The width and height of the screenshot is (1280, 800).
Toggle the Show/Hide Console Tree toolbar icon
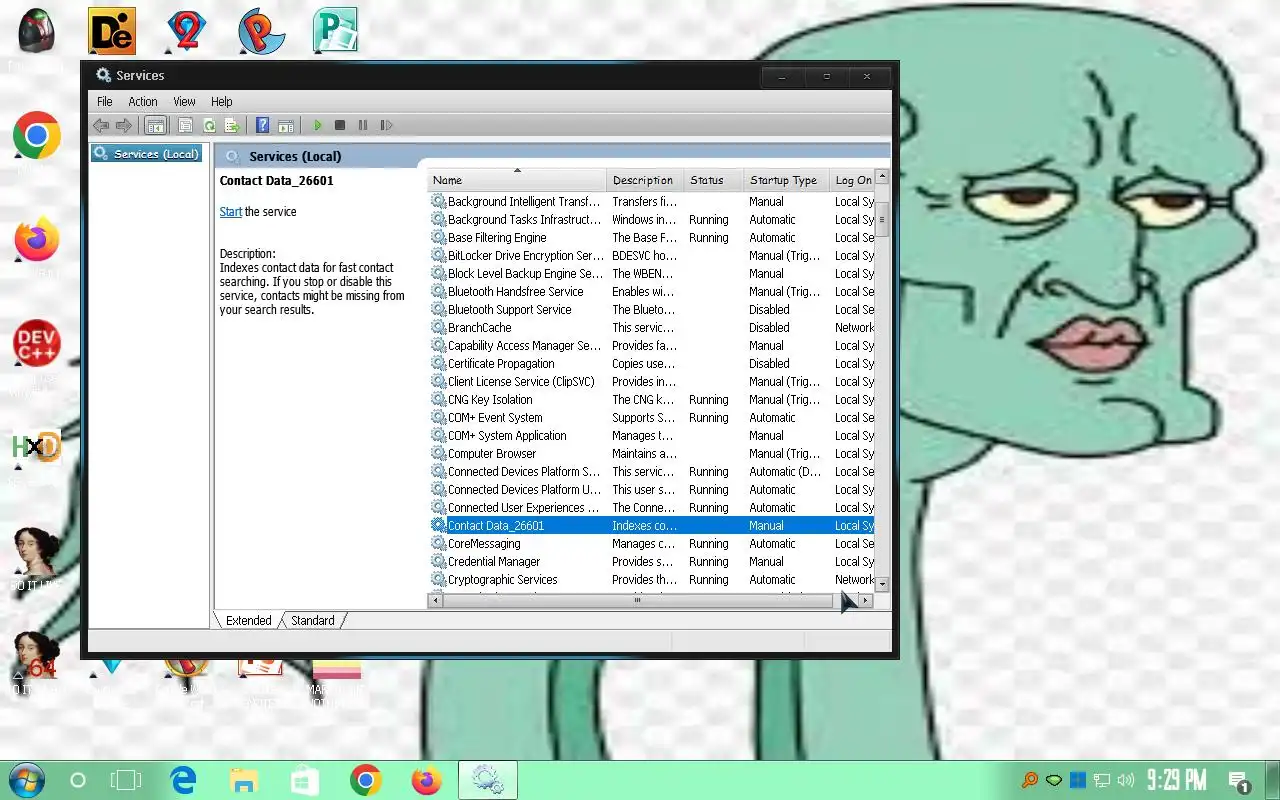click(155, 125)
